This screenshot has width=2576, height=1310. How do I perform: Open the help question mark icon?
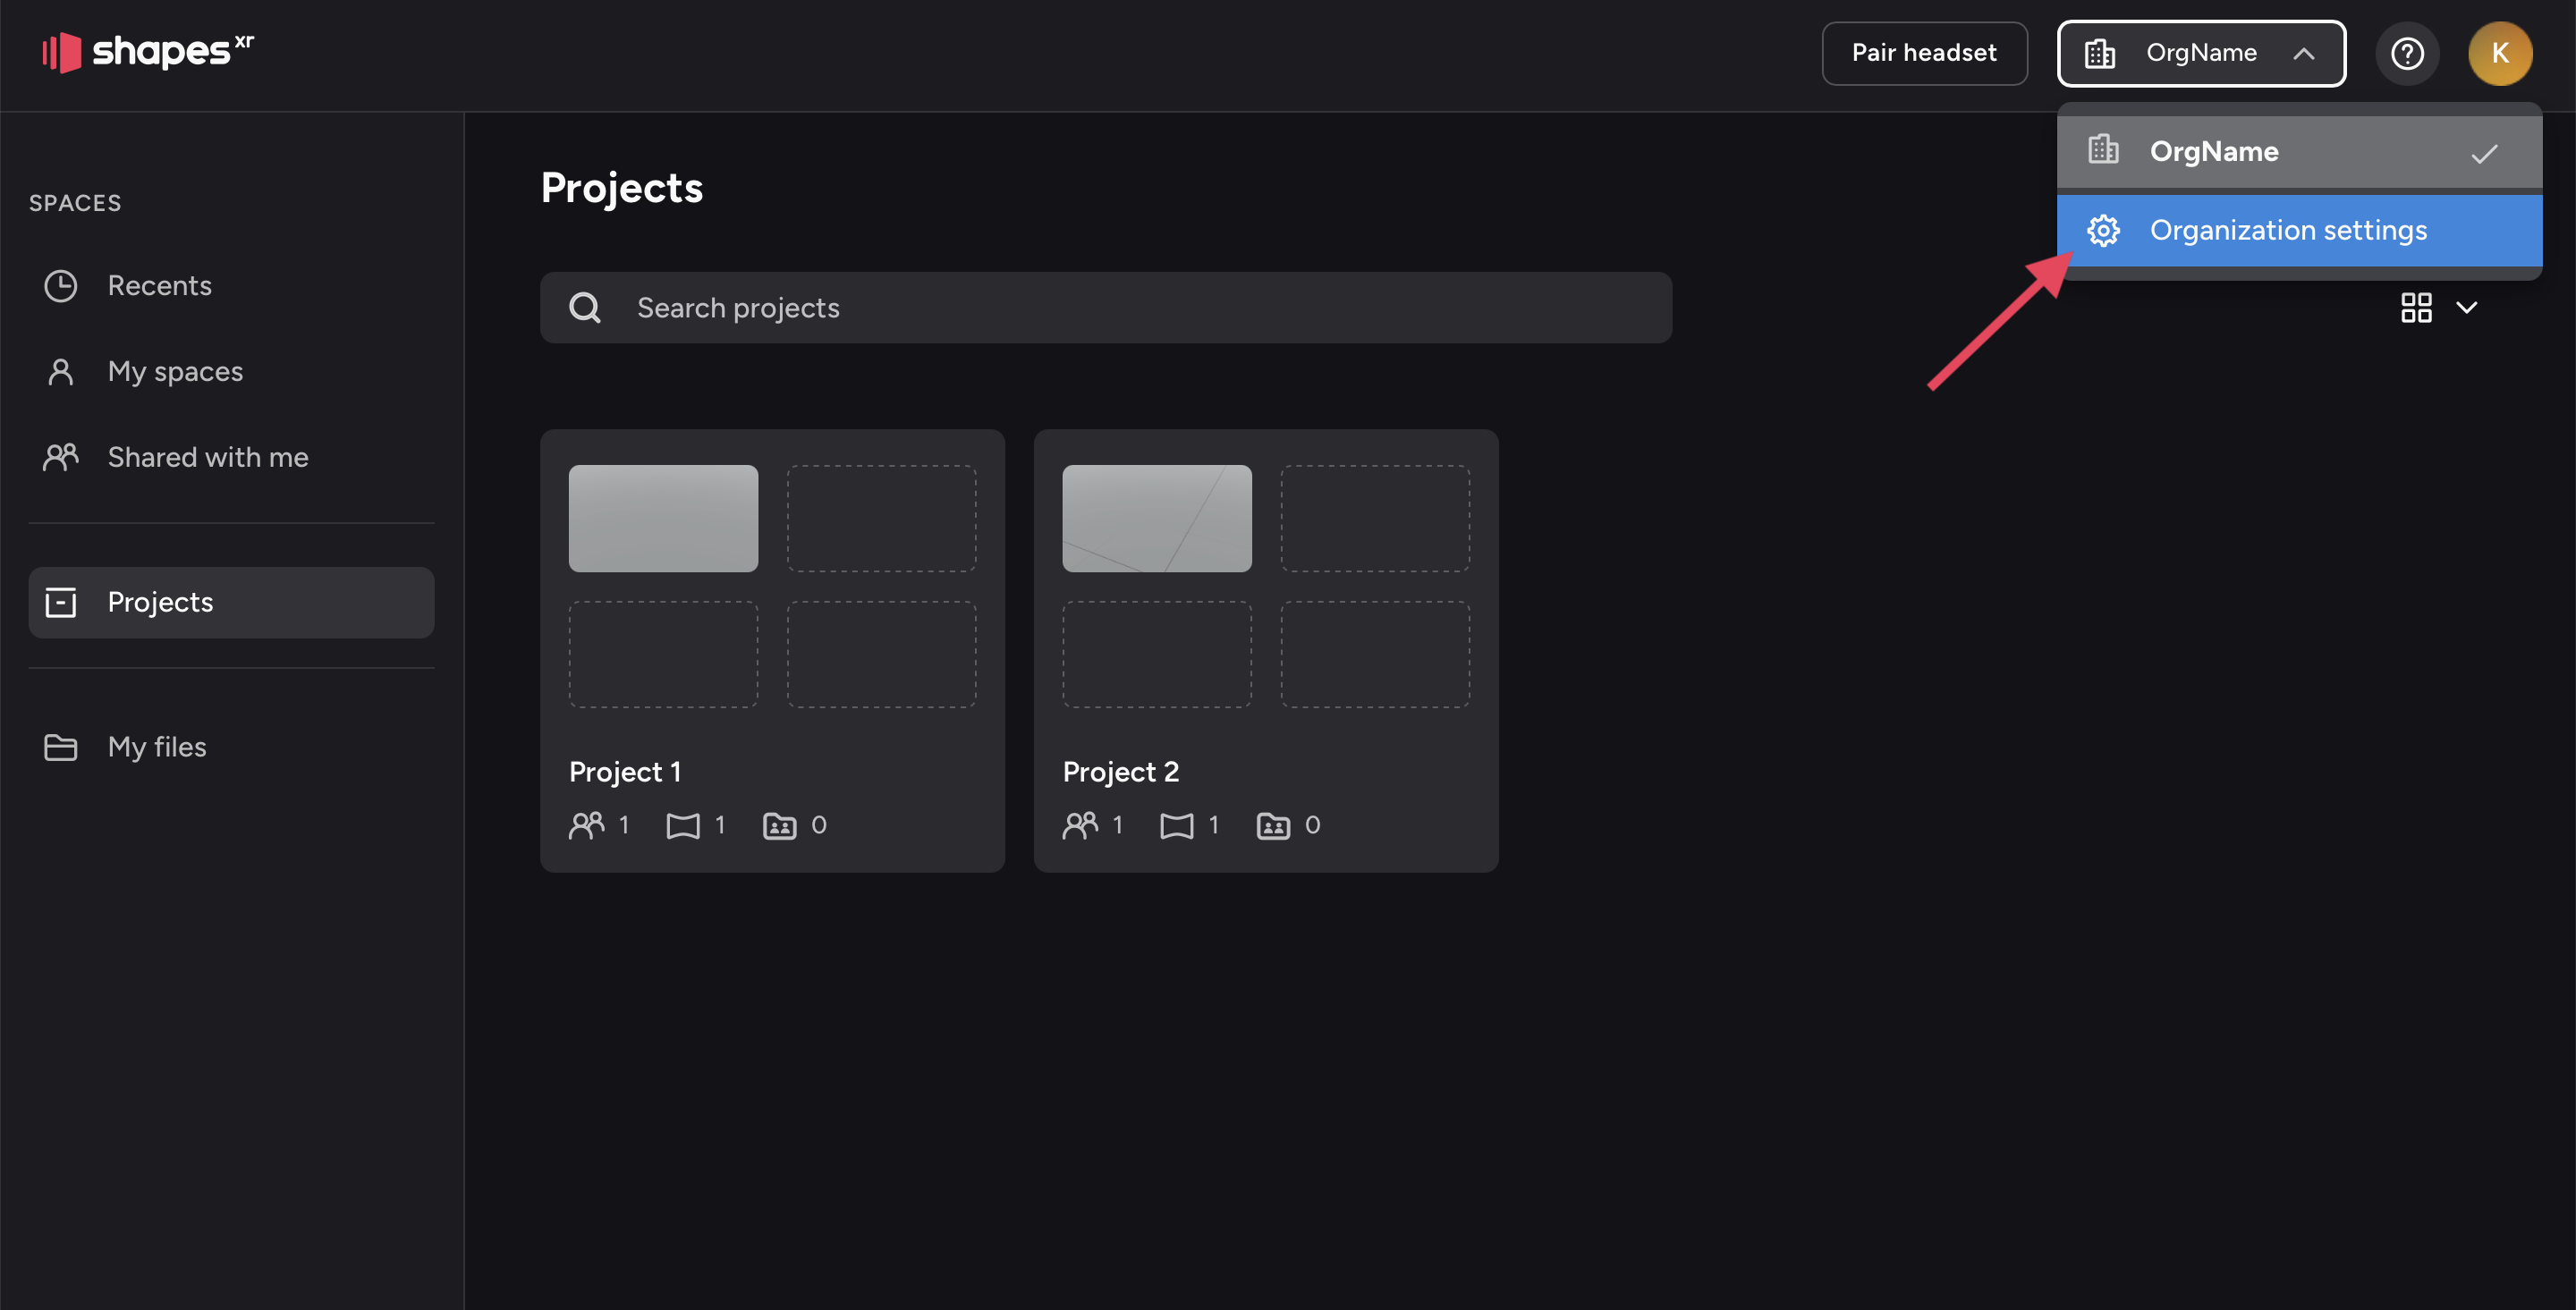click(x=2406, y=53)
